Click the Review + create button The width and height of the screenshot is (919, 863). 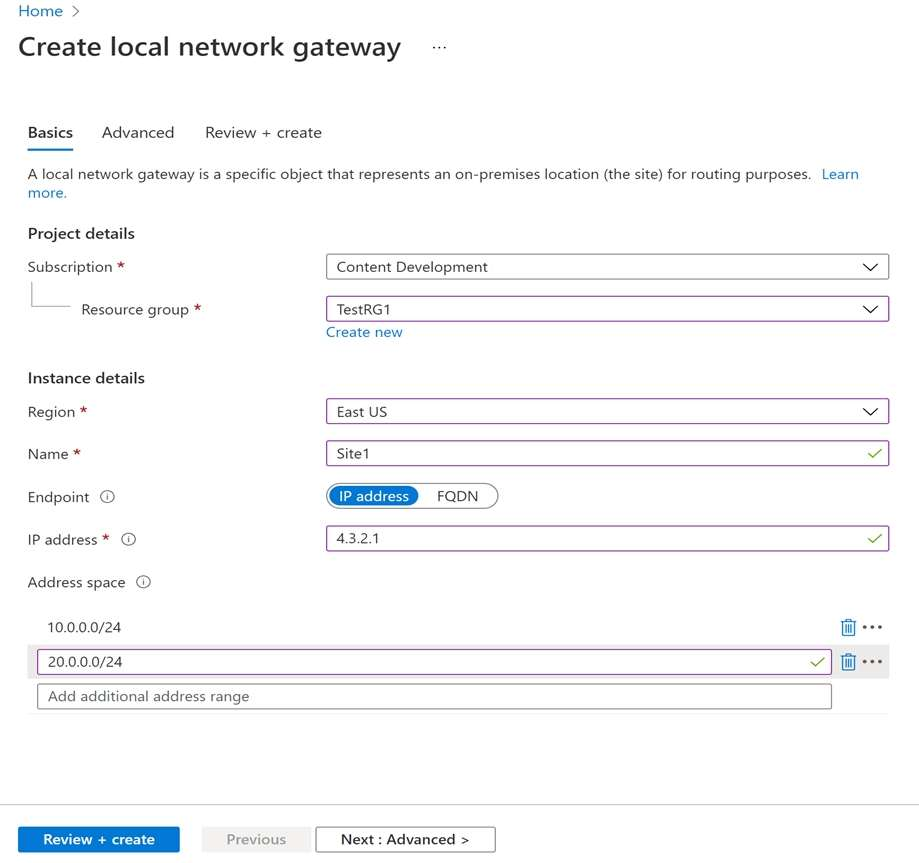click(99, 839)
